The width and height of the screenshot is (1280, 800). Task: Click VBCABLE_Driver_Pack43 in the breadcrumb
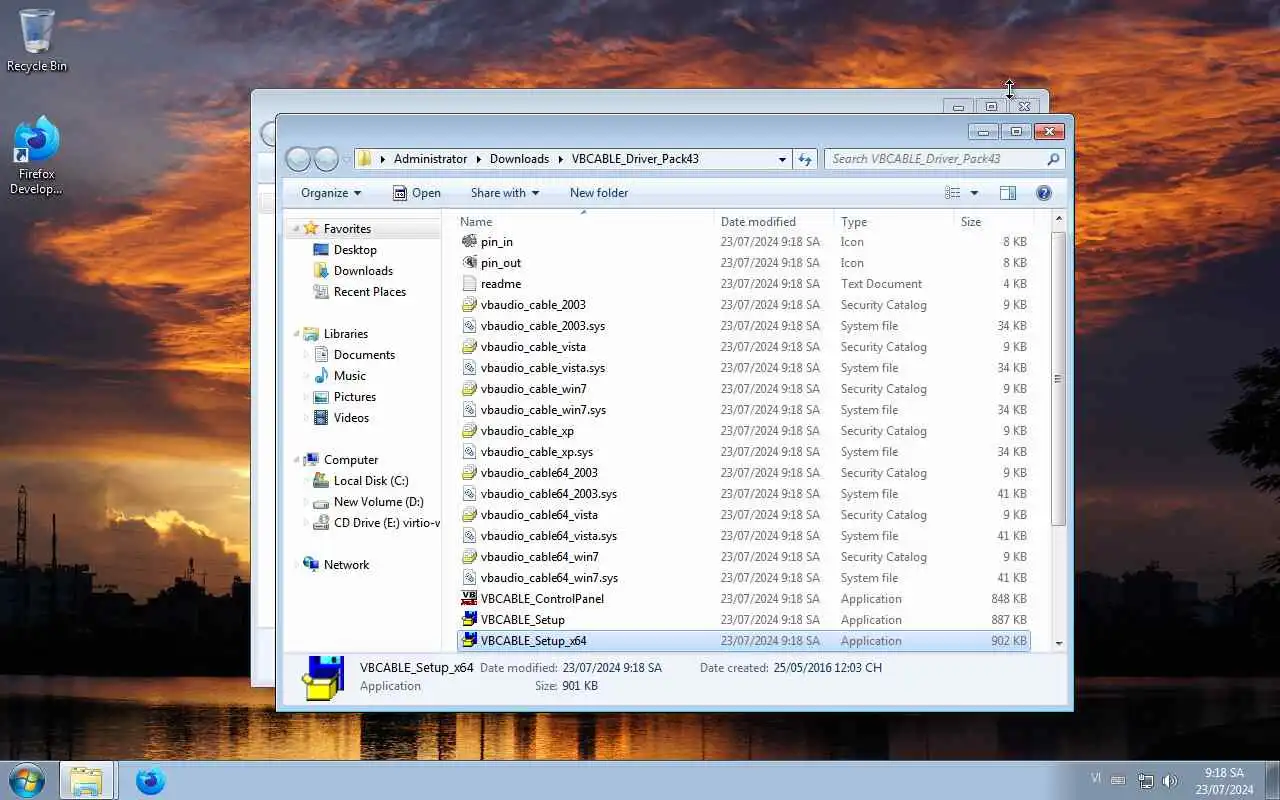coord(635,159)
